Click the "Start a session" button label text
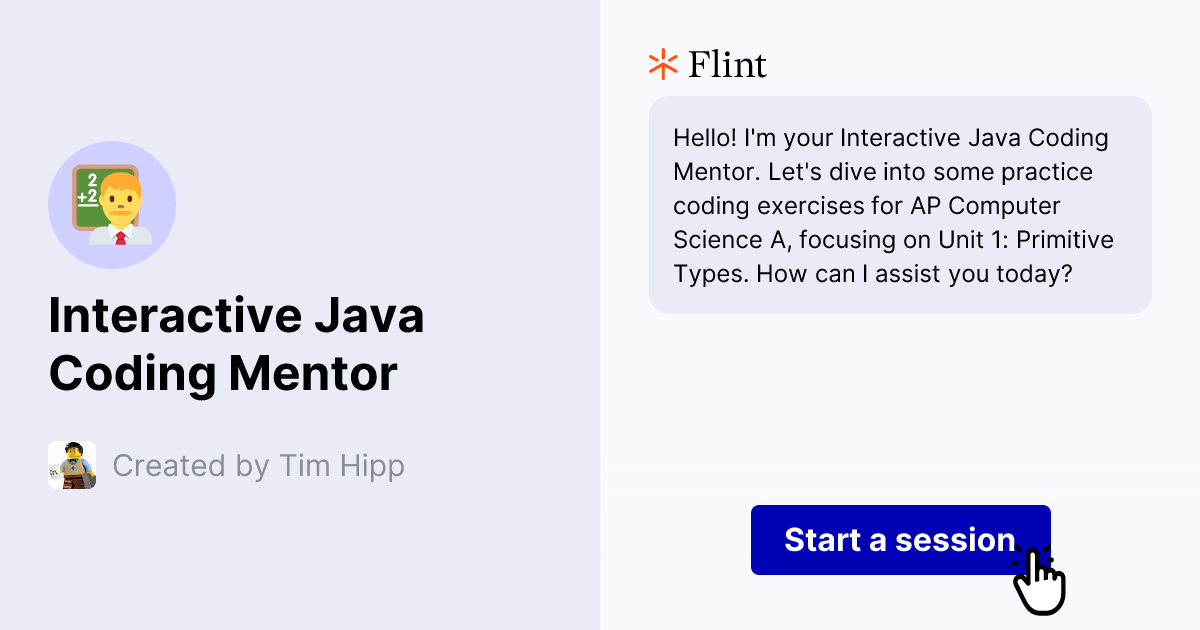The width and height of the screenshot is (1200, 630). 900,540
